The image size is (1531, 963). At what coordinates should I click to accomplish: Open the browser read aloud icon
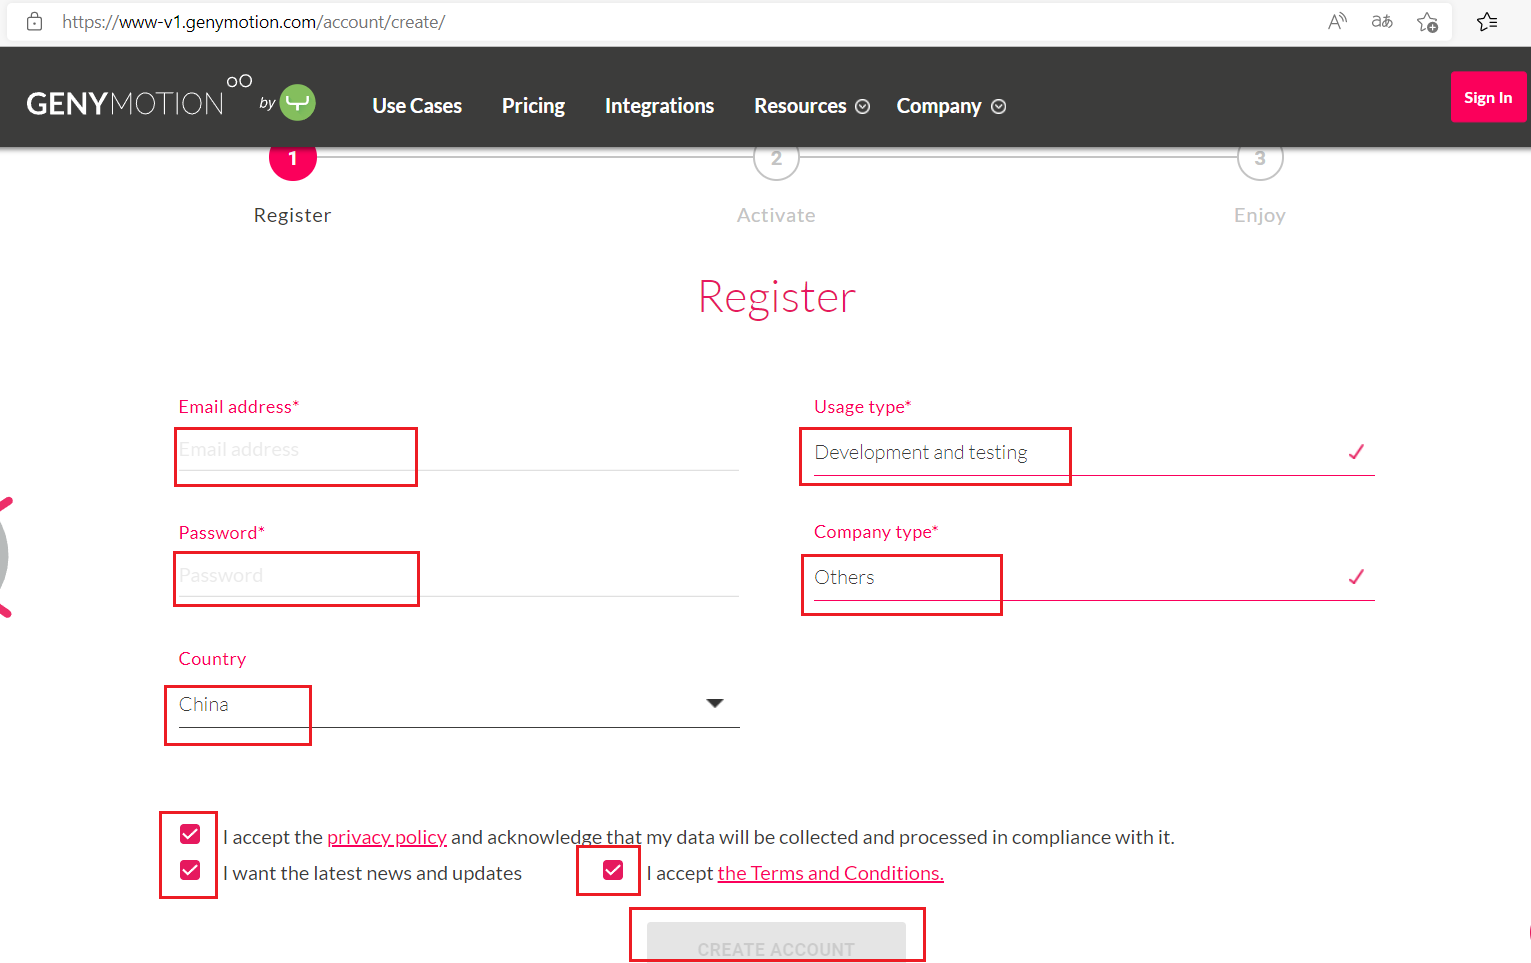(x=1337, y=21)
